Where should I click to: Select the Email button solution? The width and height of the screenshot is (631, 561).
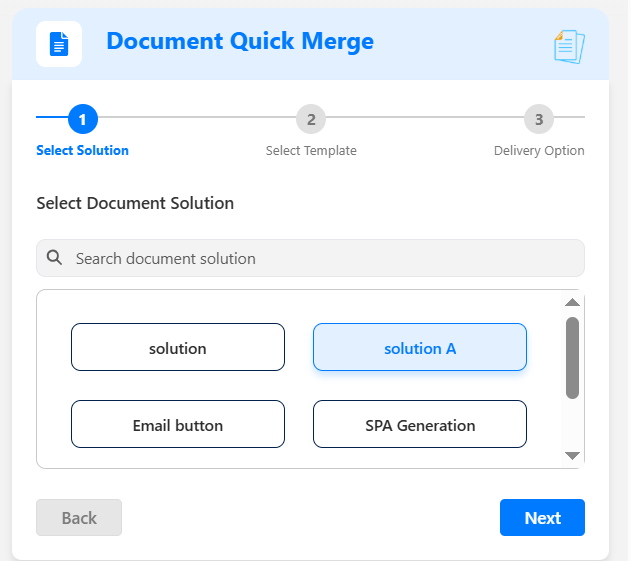(x=178, y=424)
